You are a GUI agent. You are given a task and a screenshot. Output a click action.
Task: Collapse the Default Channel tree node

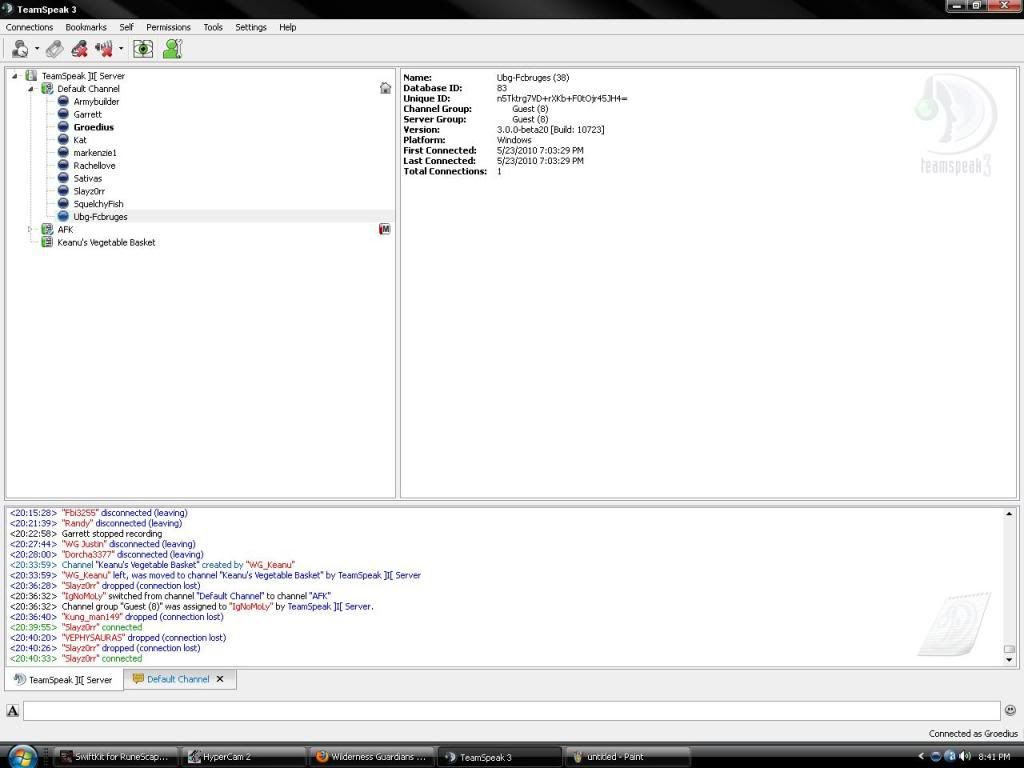(x=30, y=89)
